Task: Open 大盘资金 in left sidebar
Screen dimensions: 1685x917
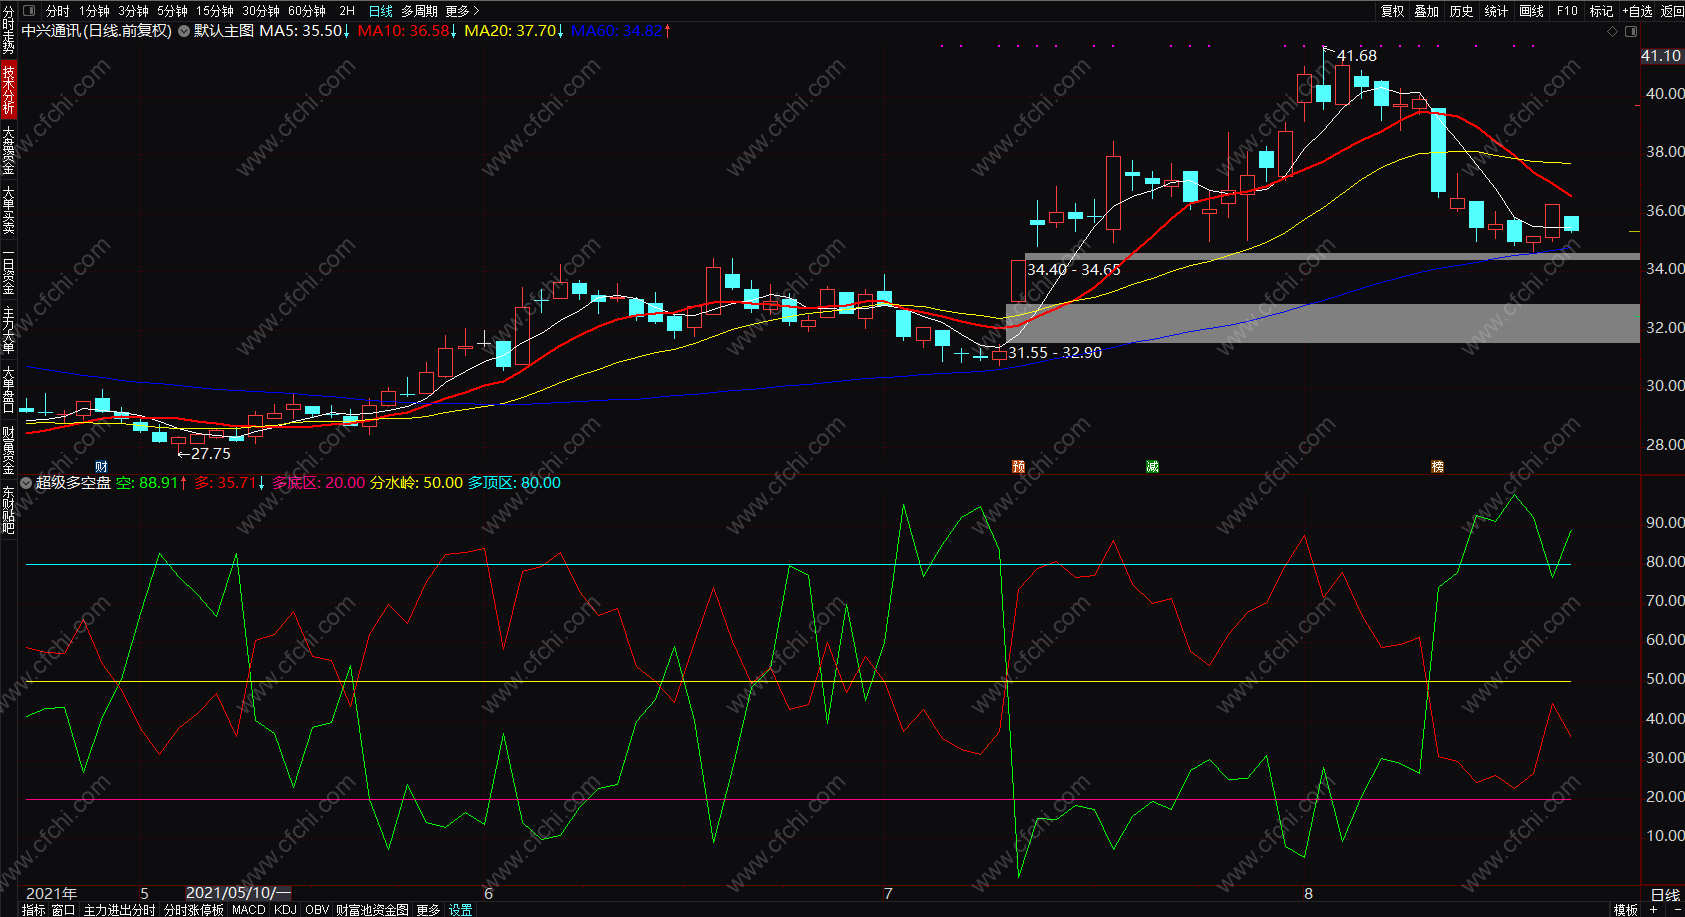Action: (8, 150)
